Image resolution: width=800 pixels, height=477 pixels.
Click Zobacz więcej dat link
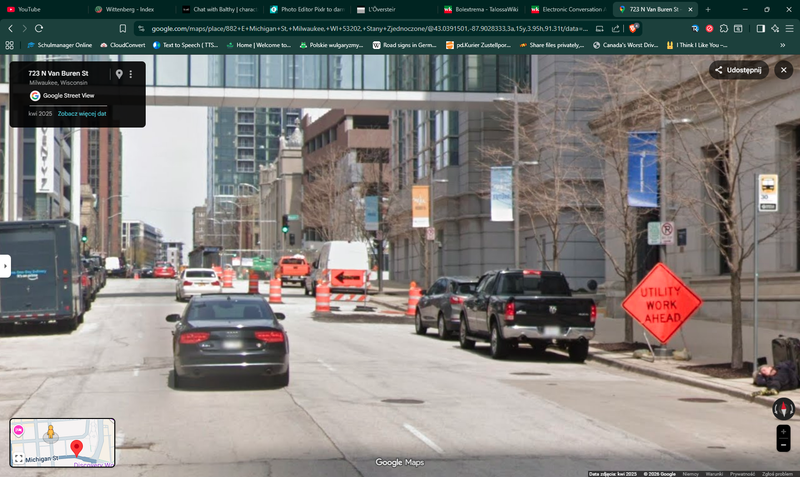pyautogui.click(x=82, y=114)
